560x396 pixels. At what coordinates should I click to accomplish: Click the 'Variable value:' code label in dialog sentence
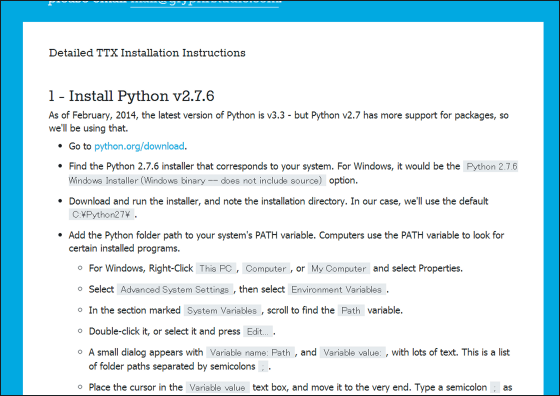(352, 353)
